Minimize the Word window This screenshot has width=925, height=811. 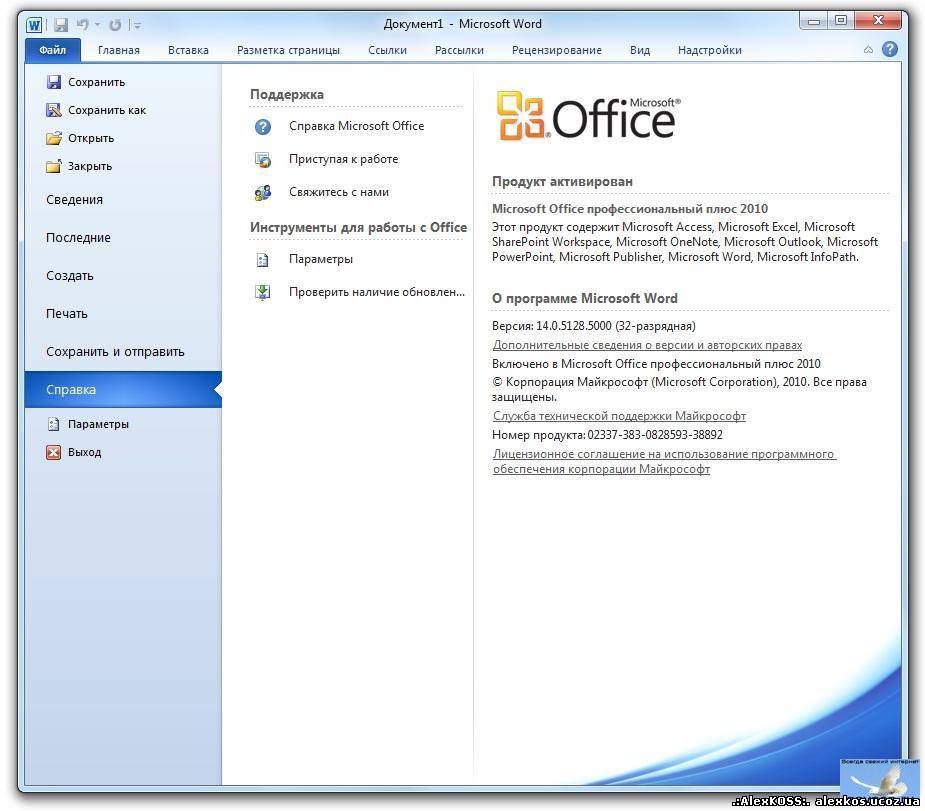(814, 21)
